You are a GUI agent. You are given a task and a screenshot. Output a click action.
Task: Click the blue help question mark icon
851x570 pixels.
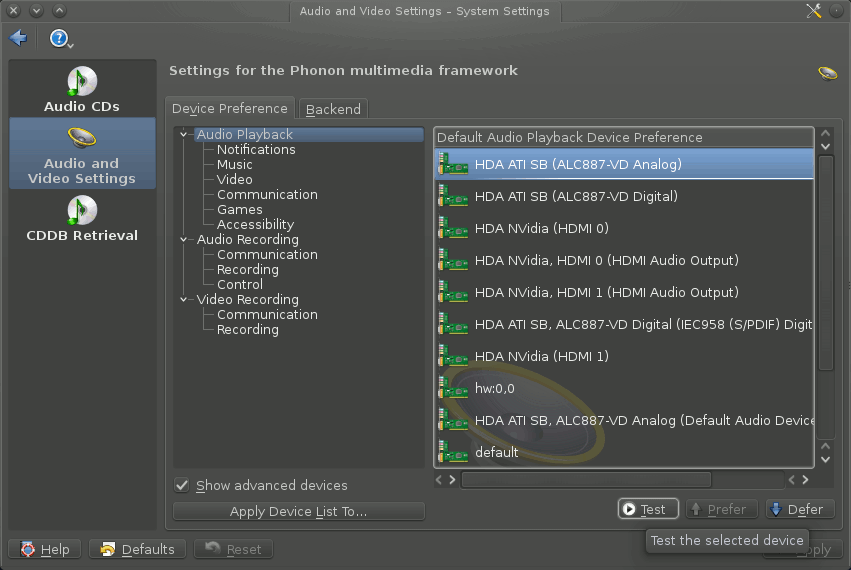pyautogui.click(x=59, y=38)
